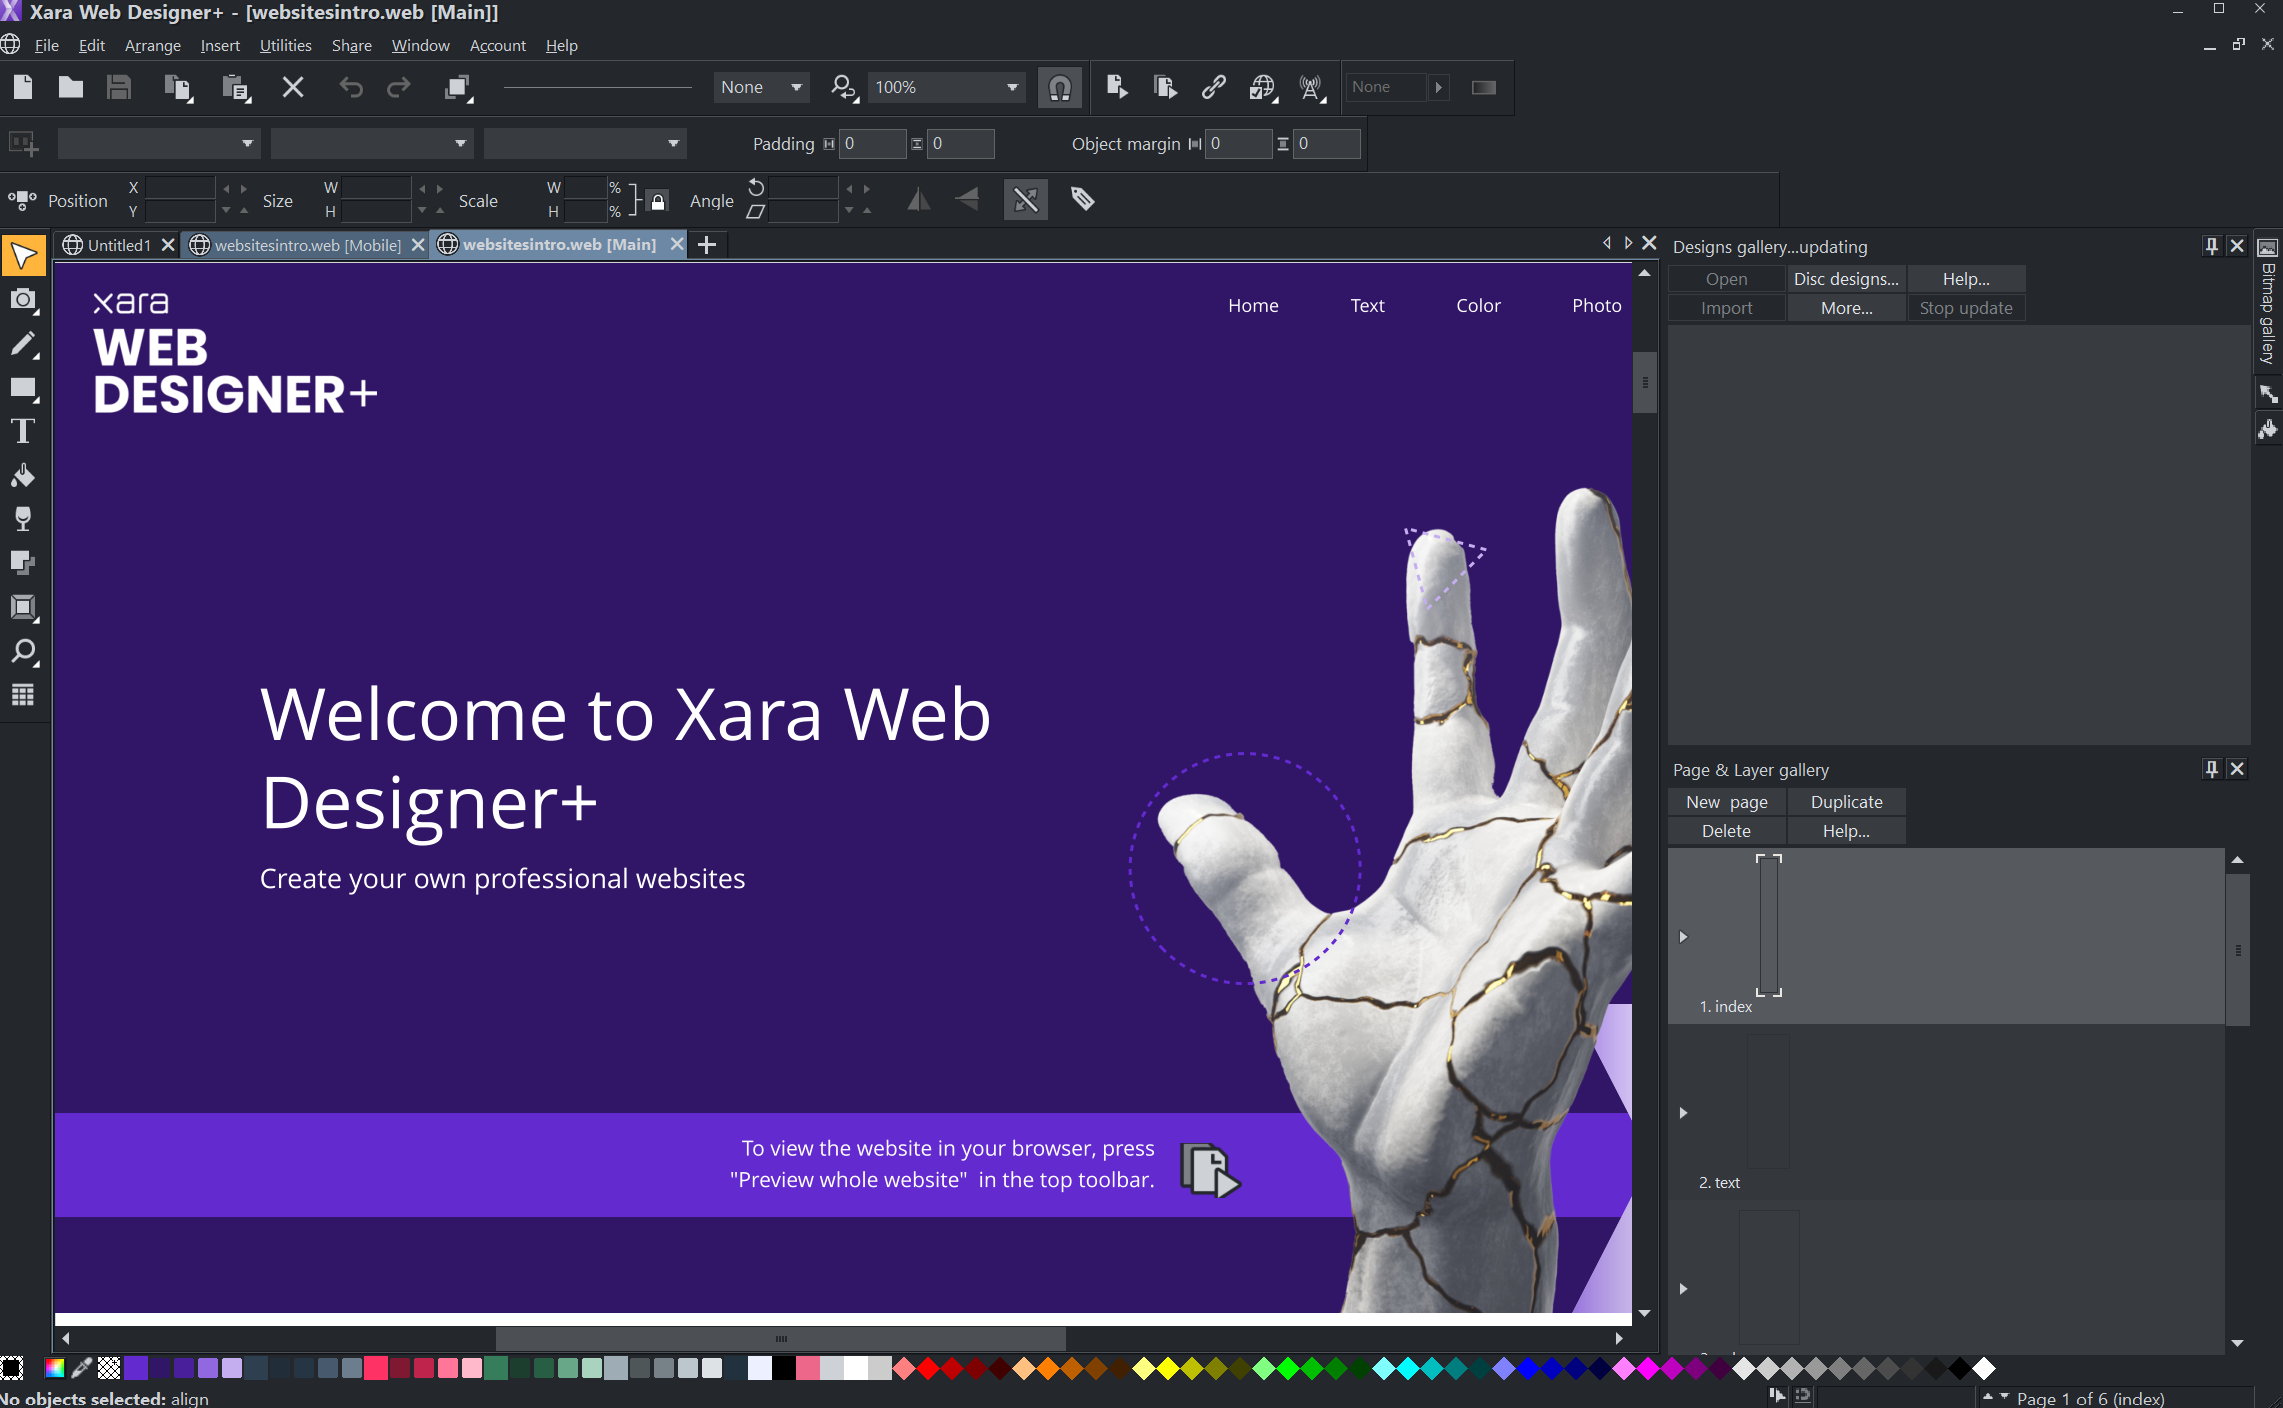Image resolution: width=2283 pixels, height=1408 pixels.
Task: Expand the 2. text page layers
Action: coord(1684,1113)
